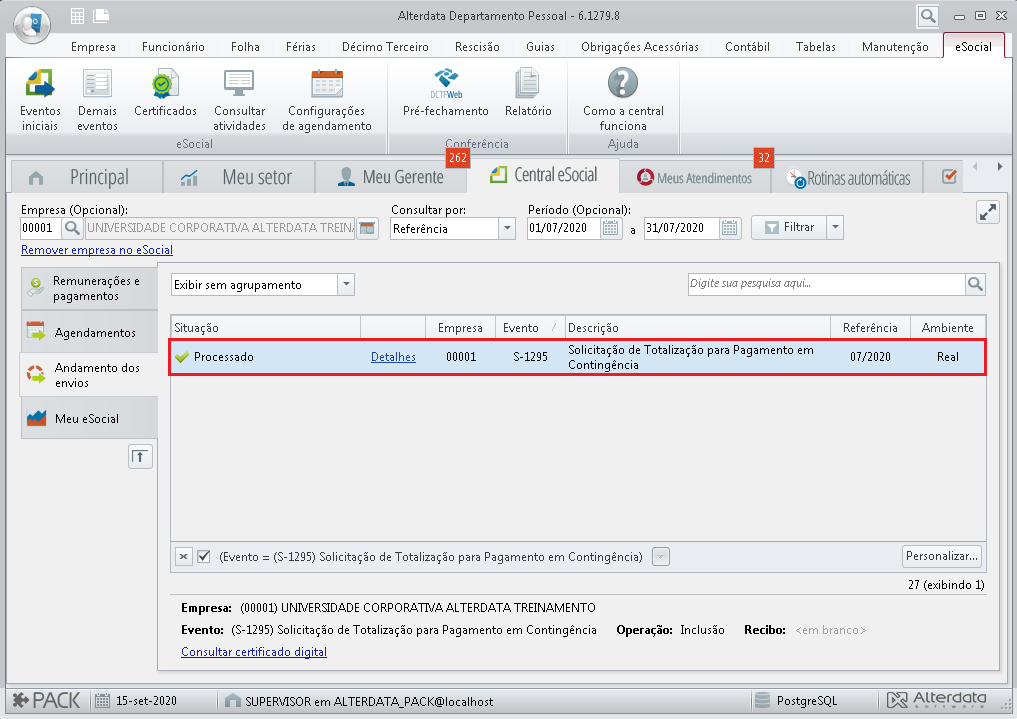Open the Funcionário menu
The width and height of the screenshot is (1017, 719).
click(x=173, y=47)
